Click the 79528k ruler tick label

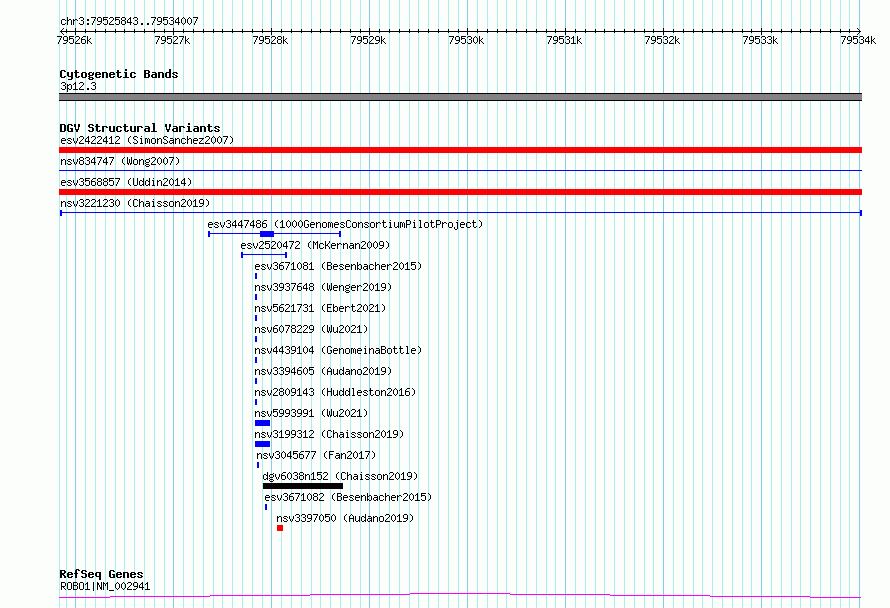[x=270, y=40]
